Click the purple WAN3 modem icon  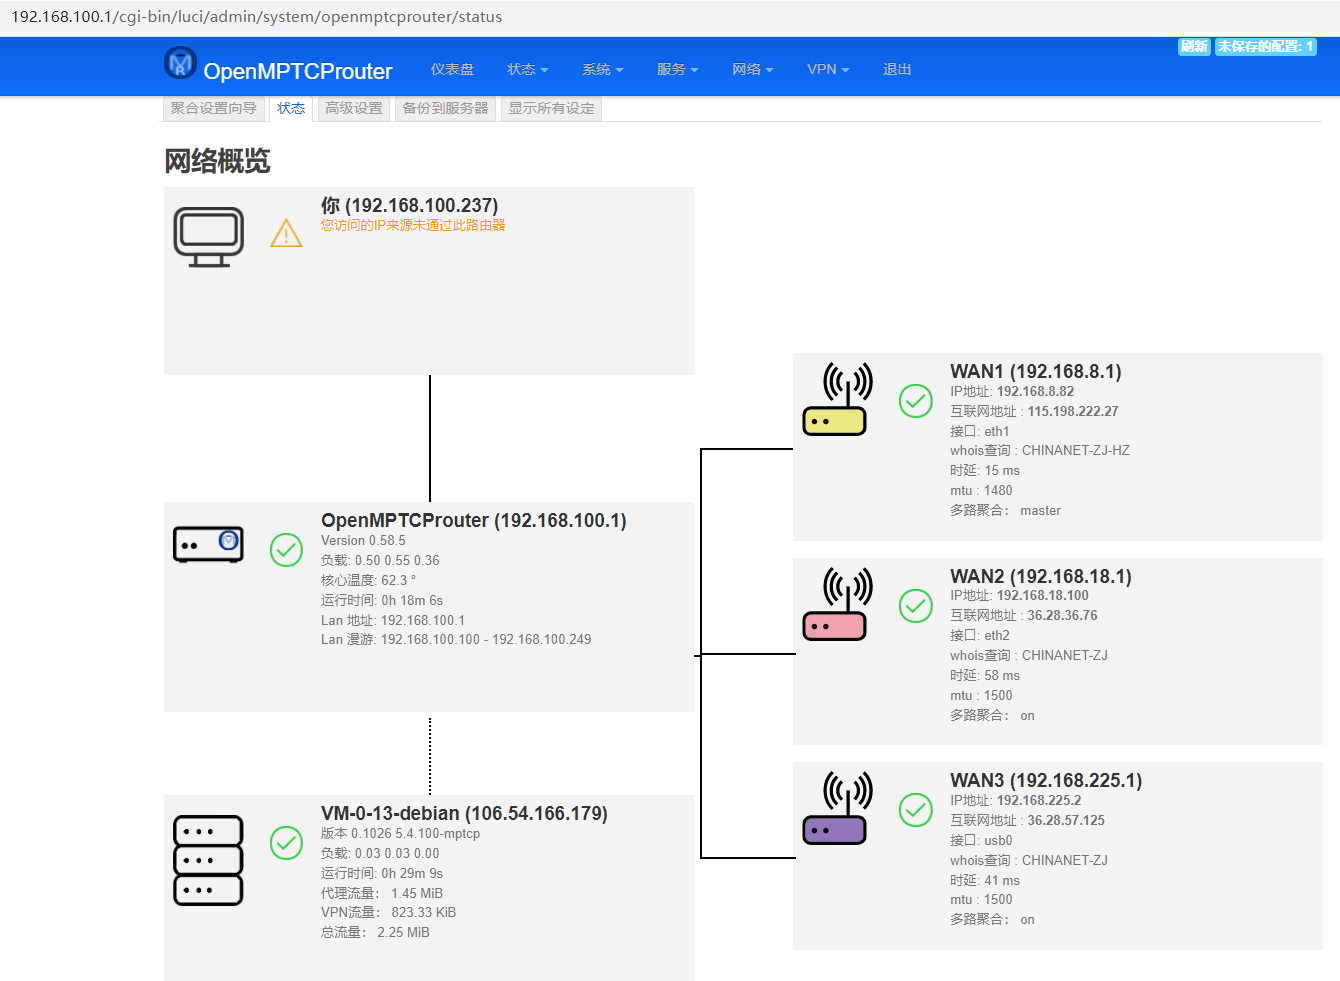(x=838, y=808)
